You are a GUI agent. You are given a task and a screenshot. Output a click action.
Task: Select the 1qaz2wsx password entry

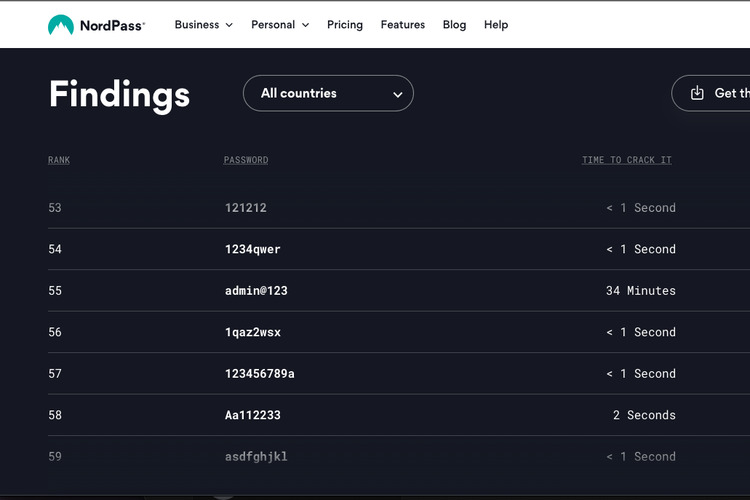pos(253,332)
